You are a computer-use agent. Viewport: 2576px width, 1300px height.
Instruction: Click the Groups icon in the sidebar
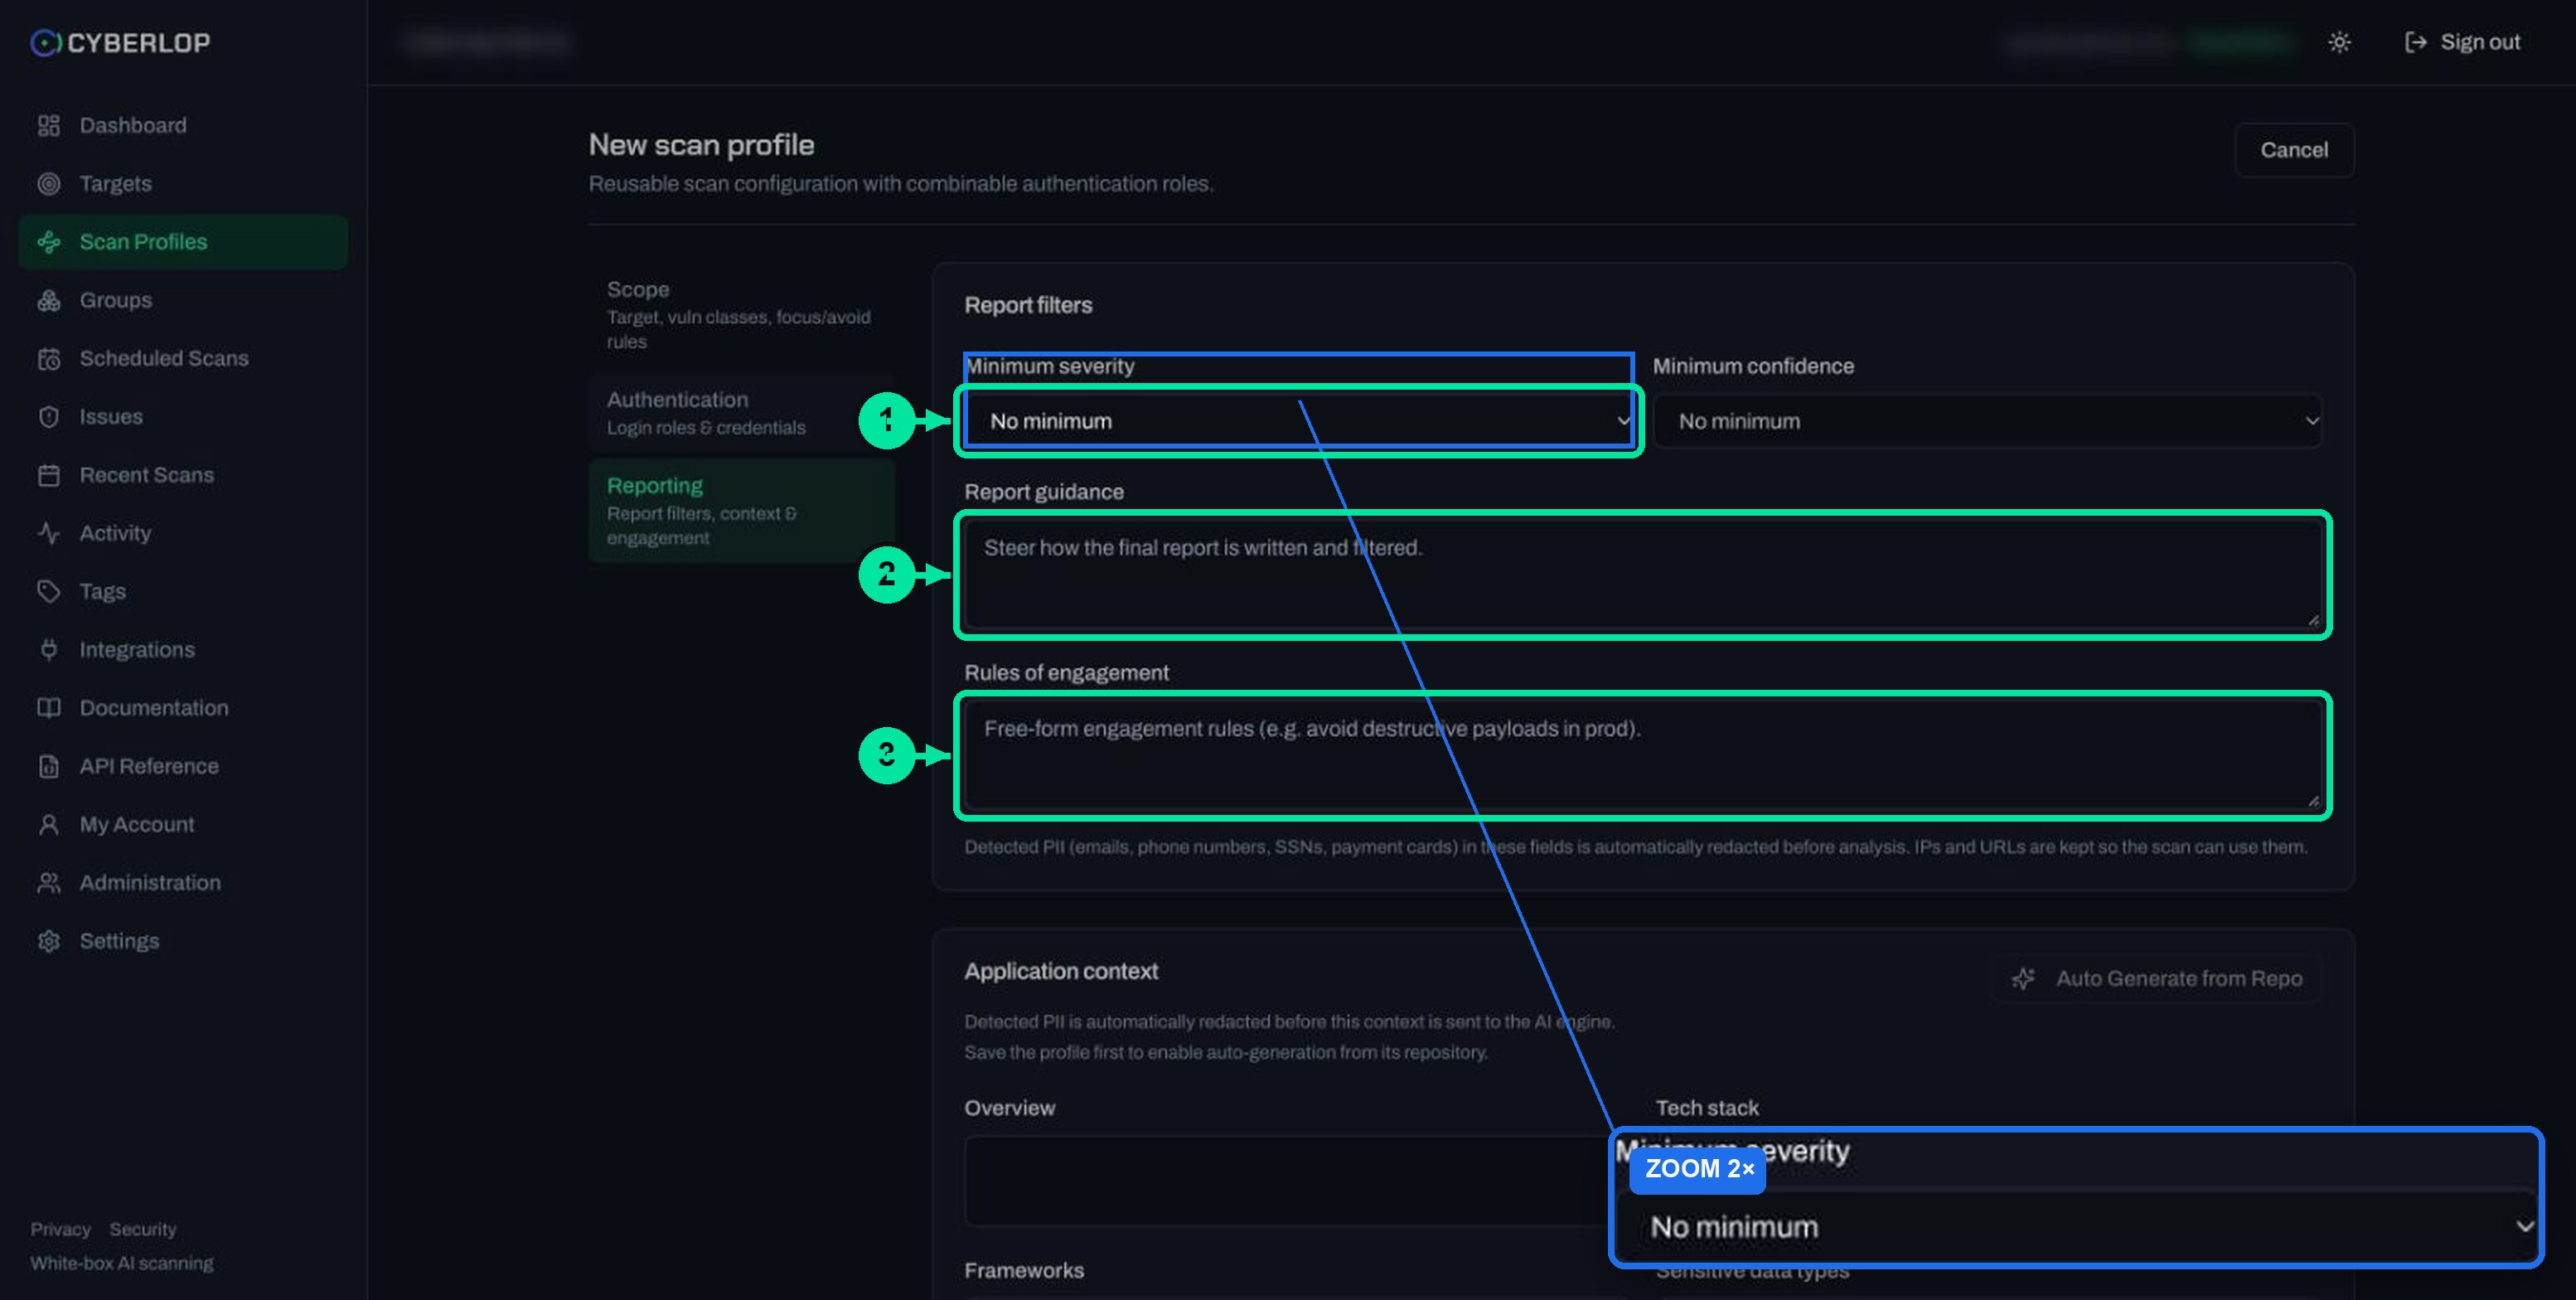[x=48, y=300]
